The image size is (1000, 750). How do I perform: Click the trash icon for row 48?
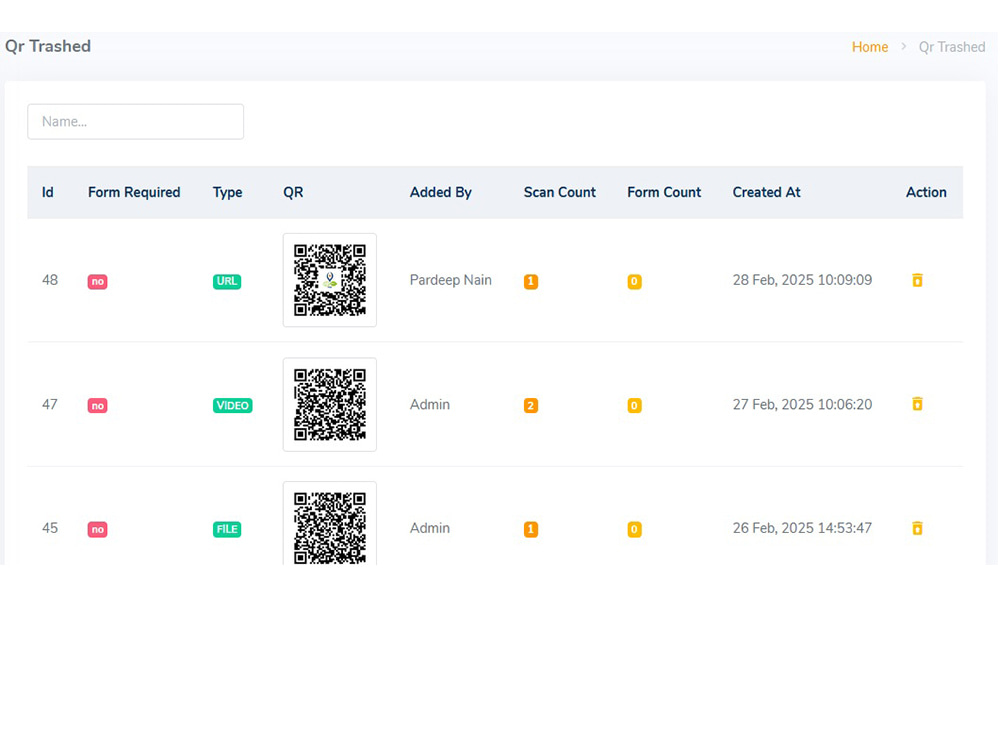point(917,280)
